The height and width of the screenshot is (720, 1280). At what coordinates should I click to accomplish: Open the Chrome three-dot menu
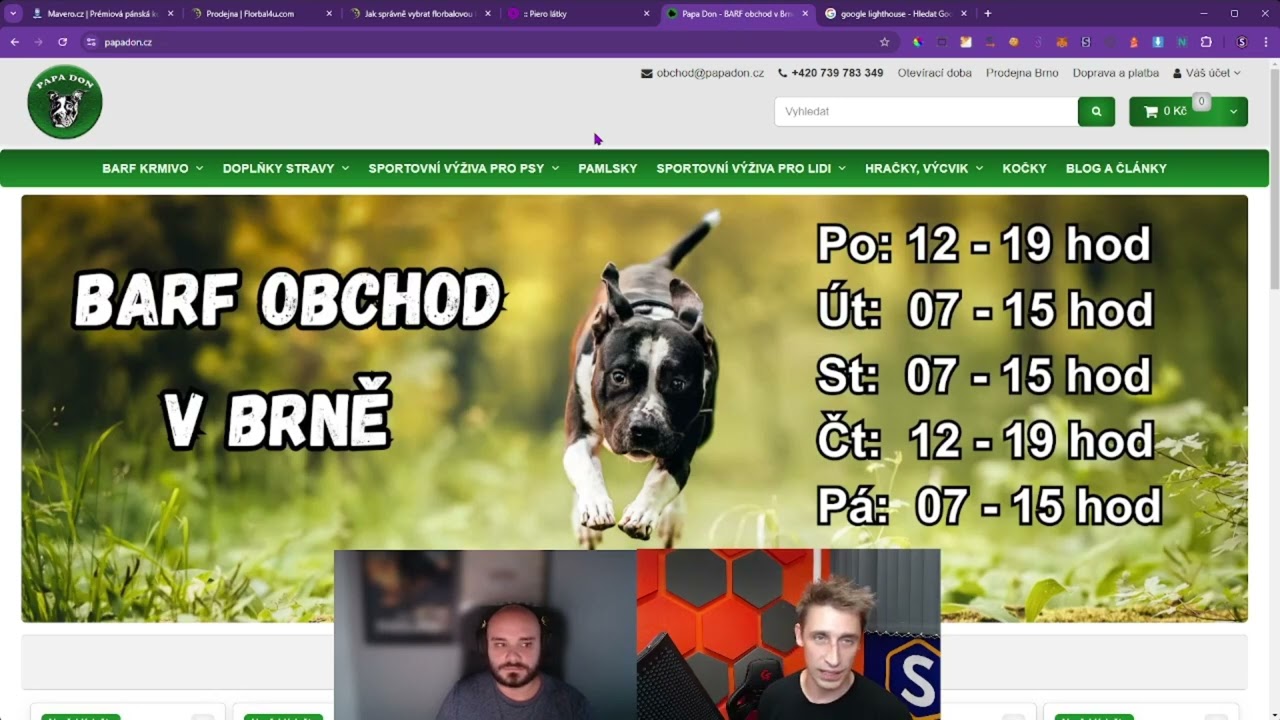(x=1266, y=42)
